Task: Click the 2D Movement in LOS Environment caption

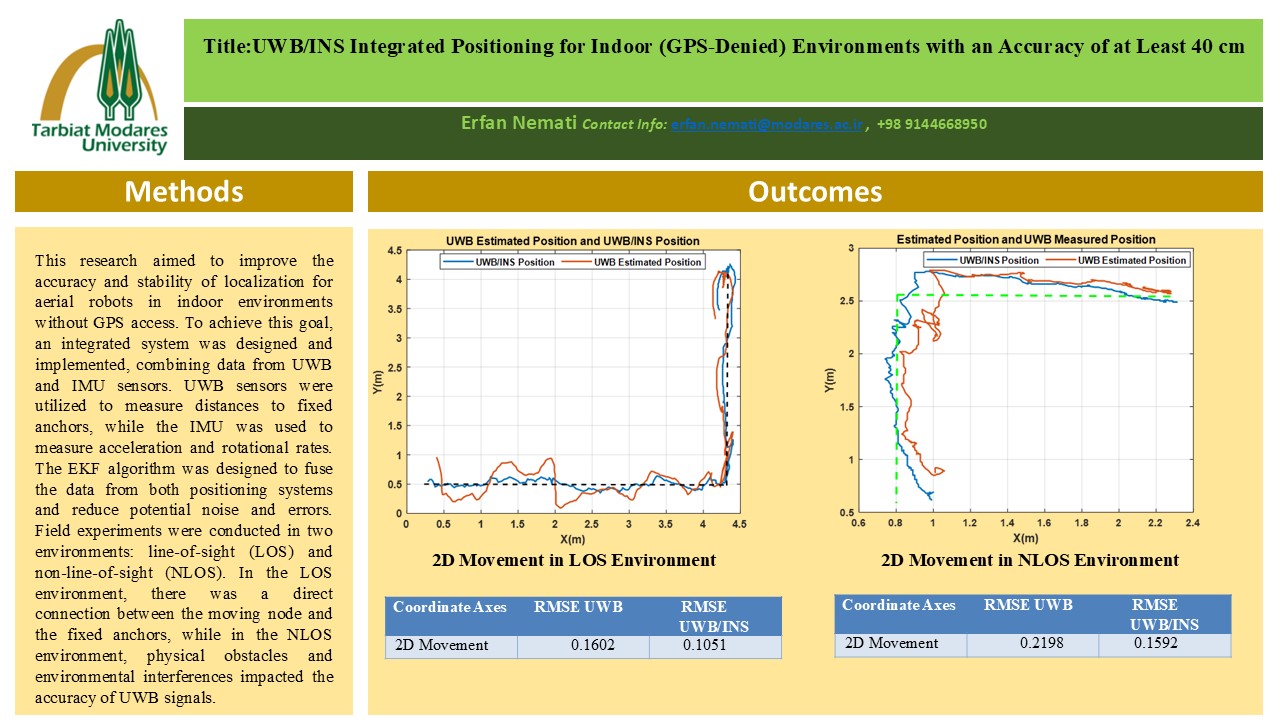Action: [574, 560]
